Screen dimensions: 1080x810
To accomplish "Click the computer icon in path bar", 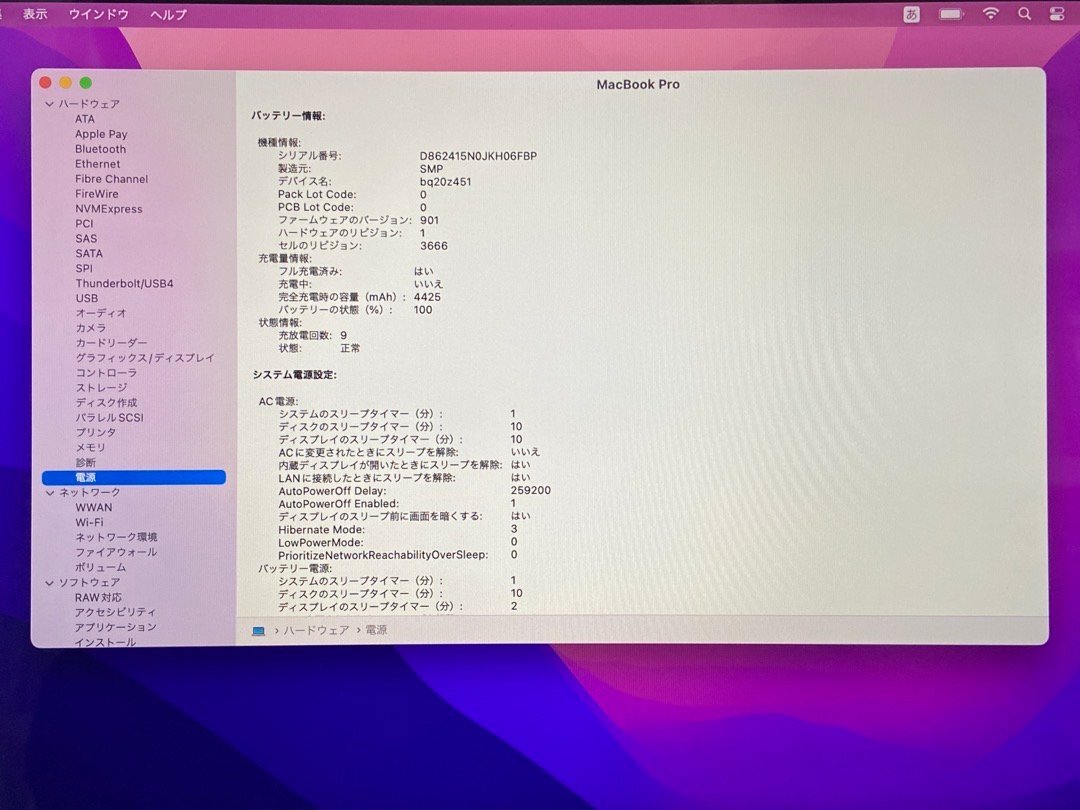I will (258, 630).
